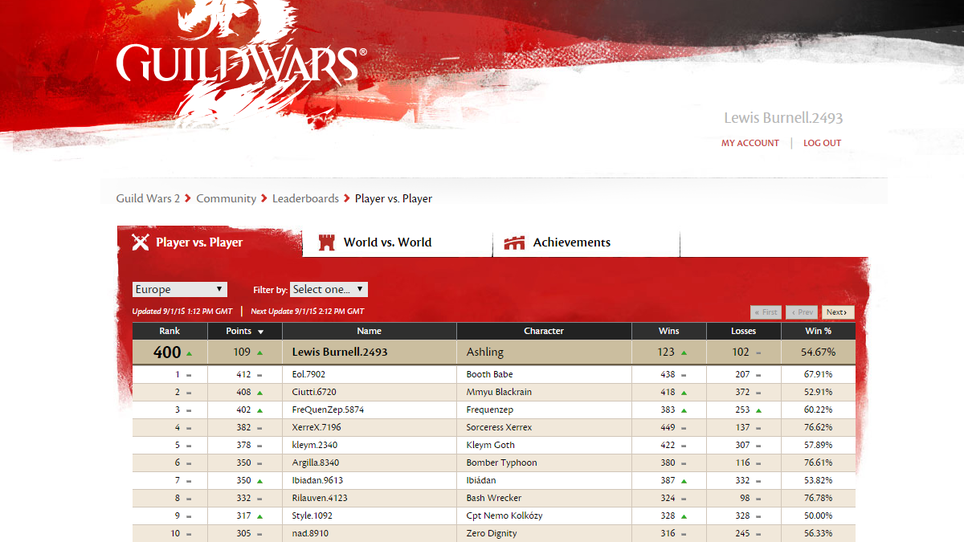Click player name nad.8910
964x542 pixels.
pos(310,533)
